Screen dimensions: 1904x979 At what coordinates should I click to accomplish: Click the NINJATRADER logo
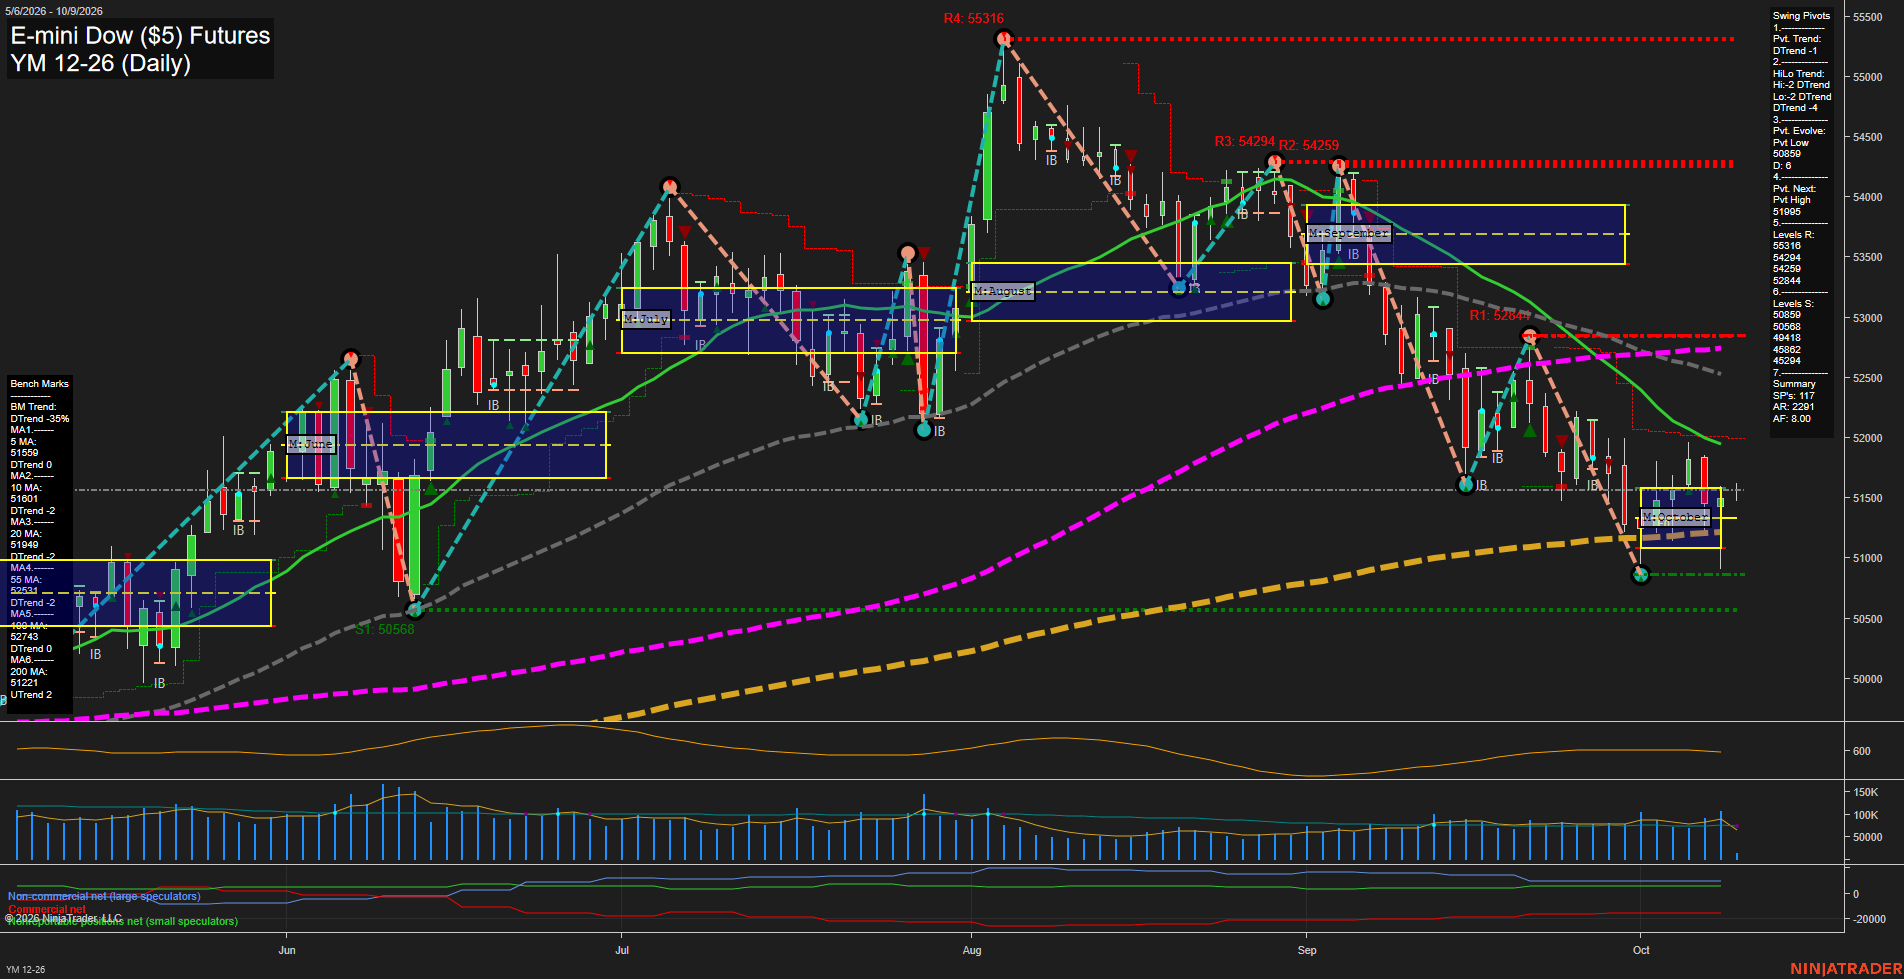[x=1845, y=969]
